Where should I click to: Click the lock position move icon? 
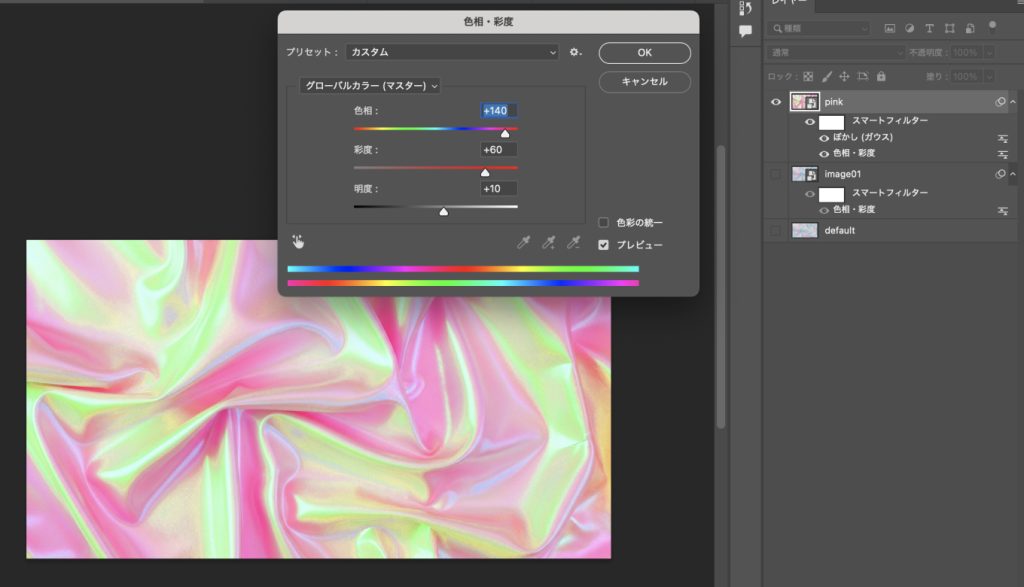[x=844, y=76]
